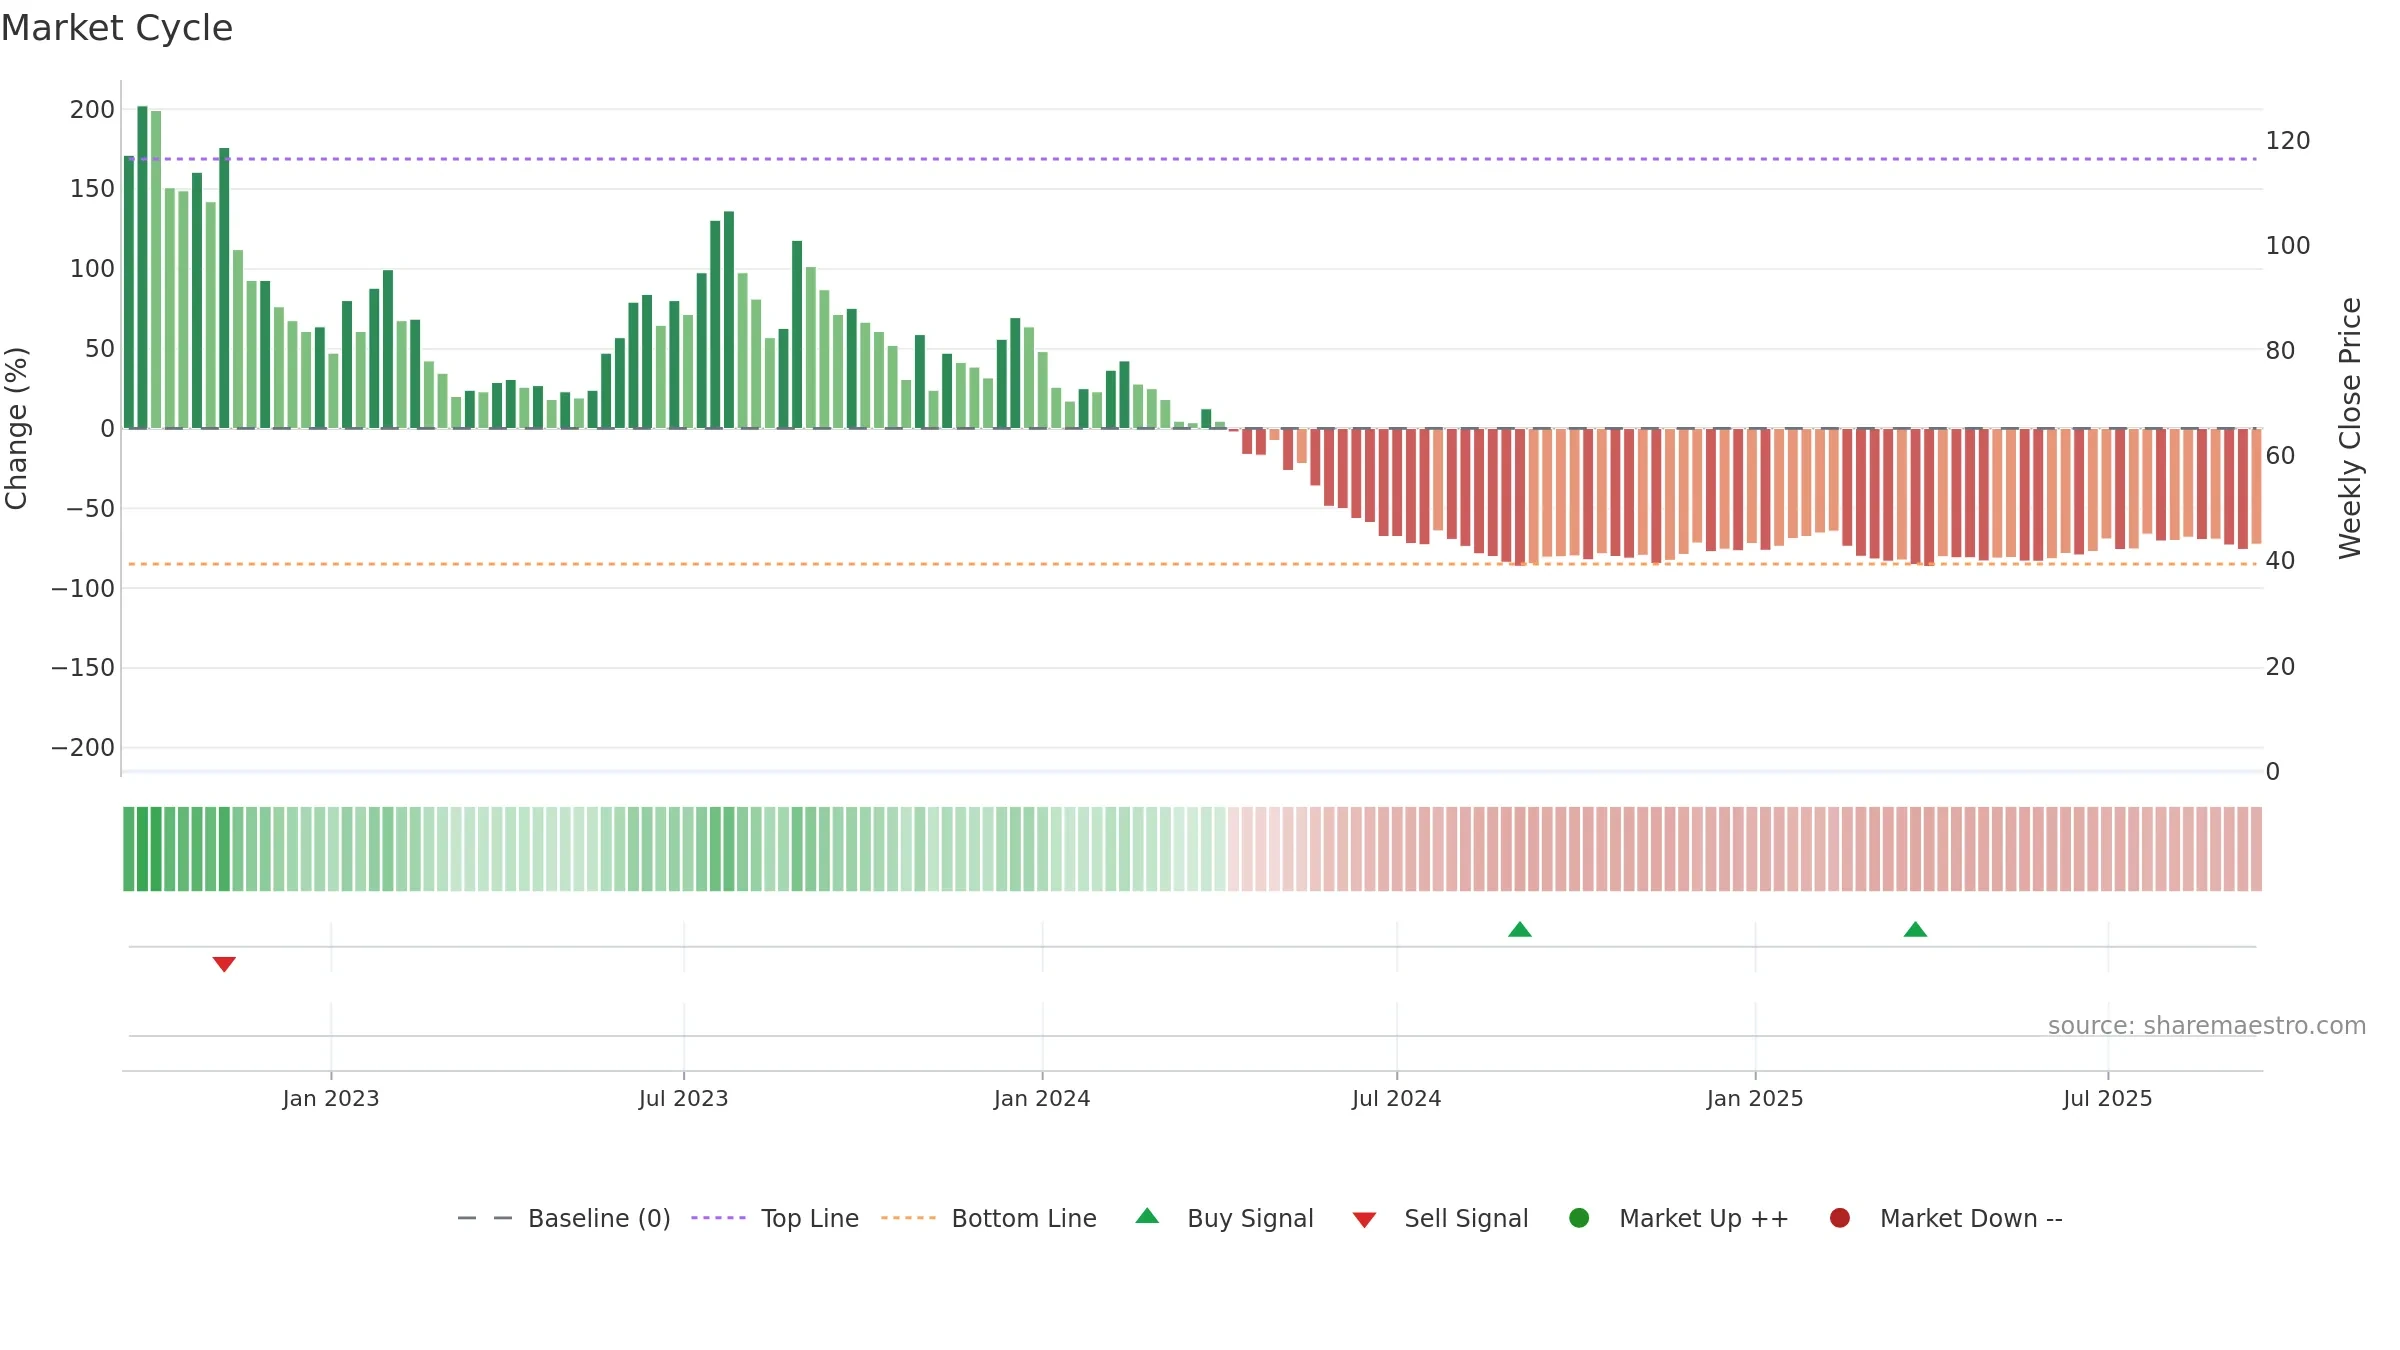This screenshot has height=1350, width=2400.
Task: Click the −100 tick on Change axis
Action: click(83, 588)
